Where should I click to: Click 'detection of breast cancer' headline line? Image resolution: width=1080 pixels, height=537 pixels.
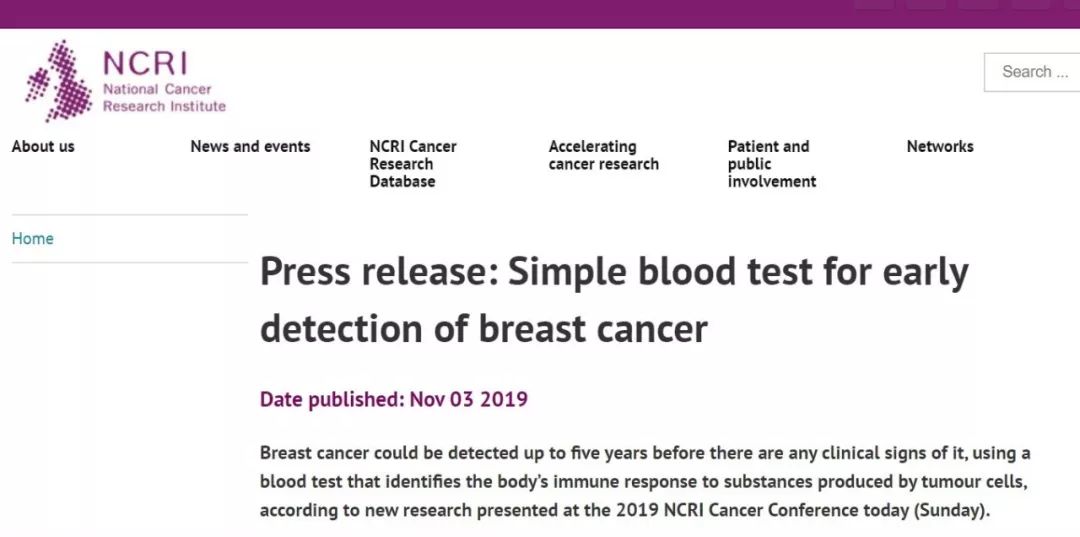point(483,329)
